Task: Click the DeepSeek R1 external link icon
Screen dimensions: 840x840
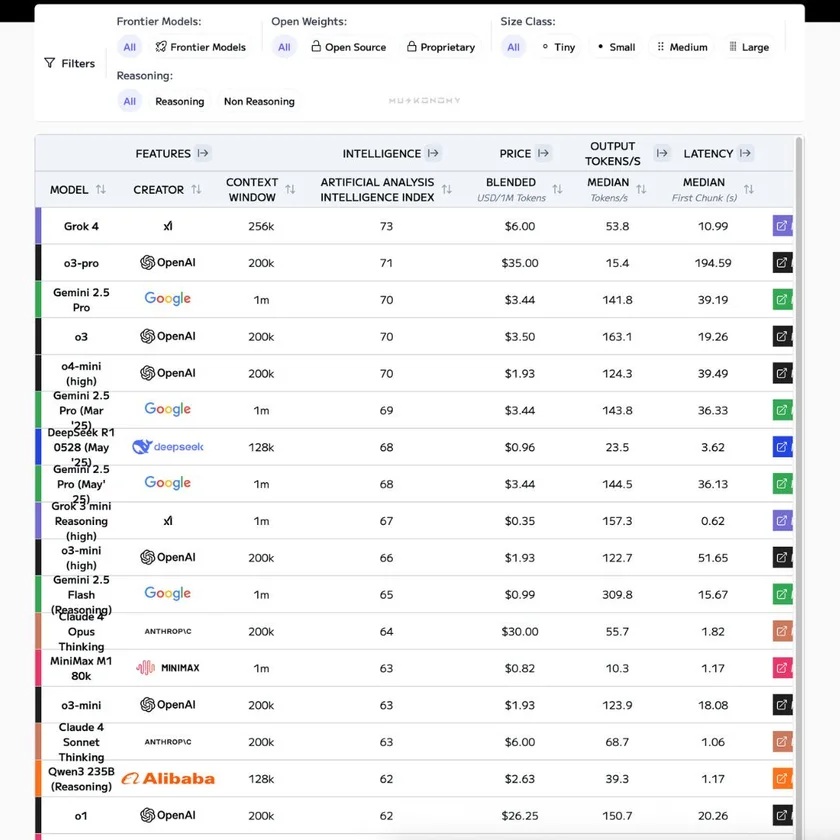Action: point(782,447)
